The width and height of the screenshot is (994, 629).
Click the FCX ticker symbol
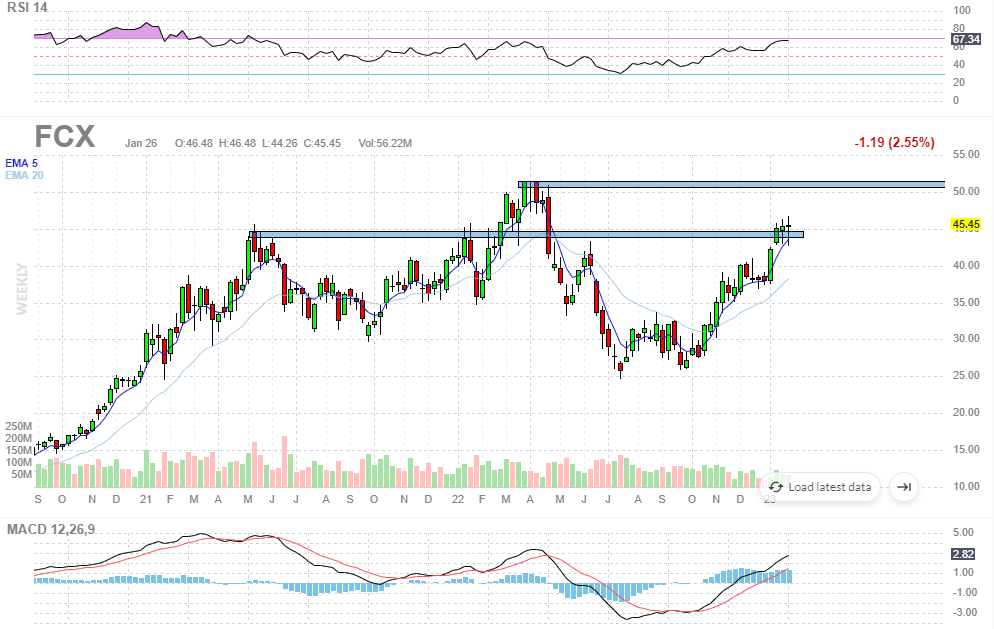[x=65, y=137]
